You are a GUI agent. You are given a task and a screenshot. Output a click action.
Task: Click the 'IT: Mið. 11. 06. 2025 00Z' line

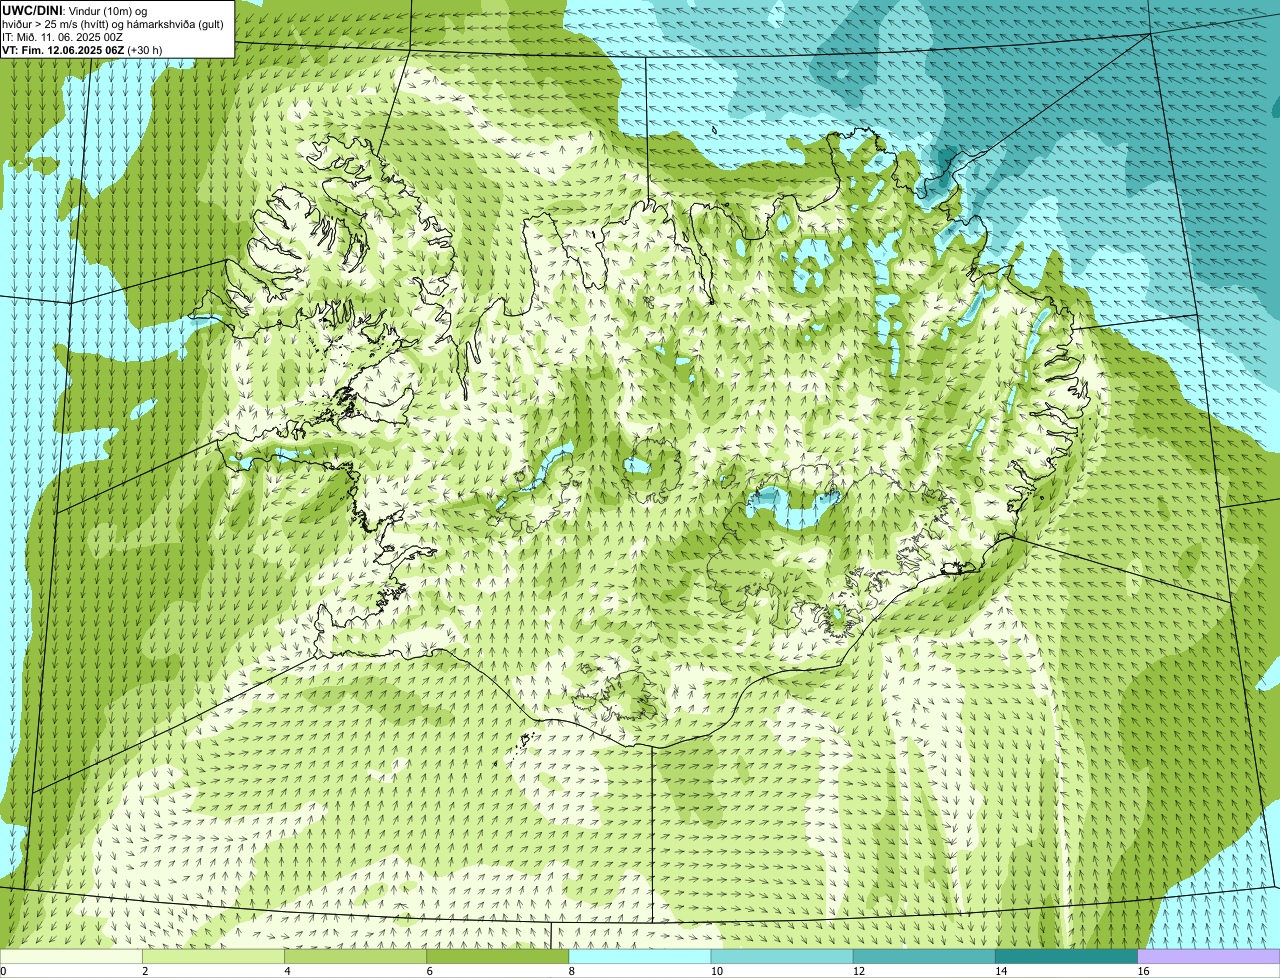coord(62,36)
